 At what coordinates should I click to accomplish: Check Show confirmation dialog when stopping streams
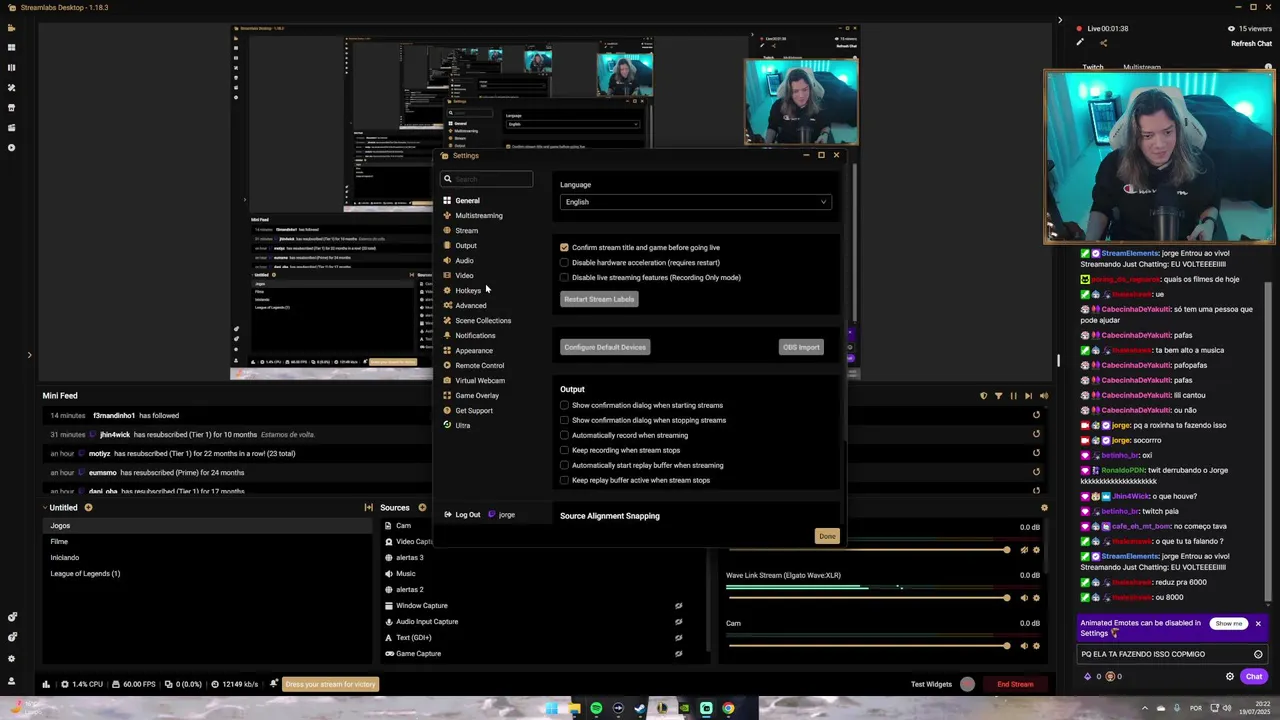[x=564, y=420]
